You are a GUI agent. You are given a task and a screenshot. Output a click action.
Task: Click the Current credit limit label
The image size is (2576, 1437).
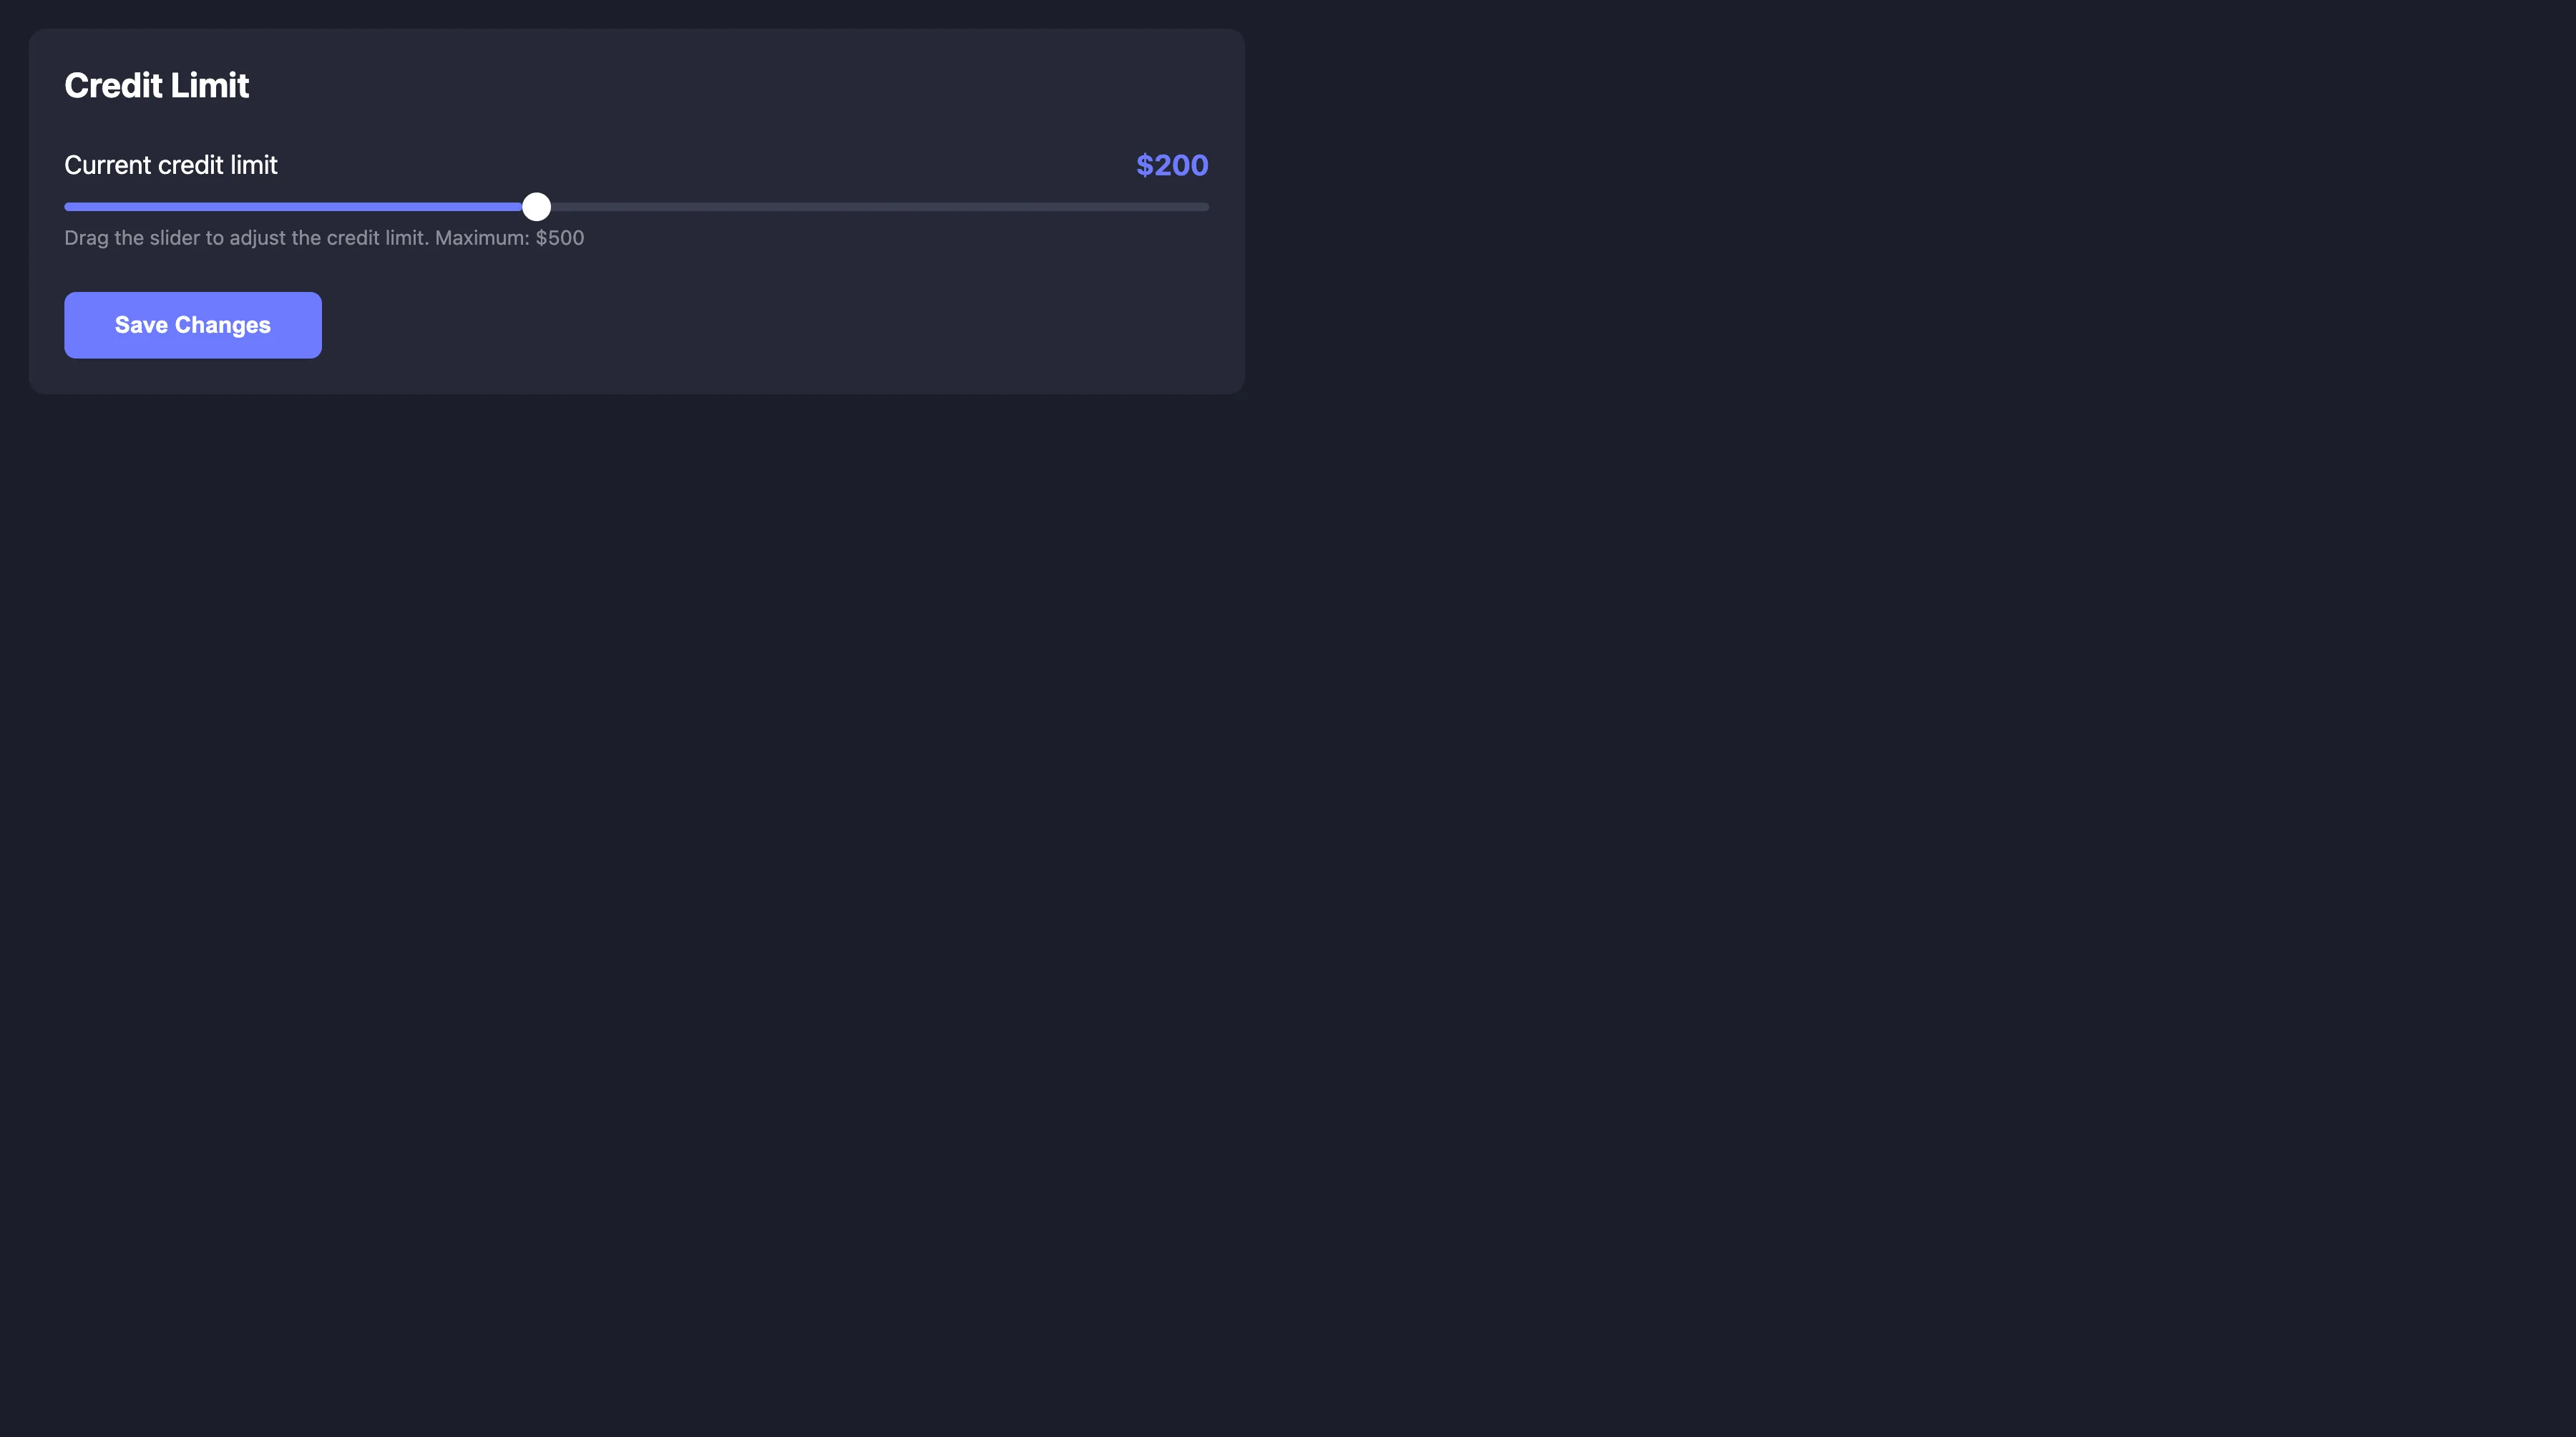pos(170,165)
